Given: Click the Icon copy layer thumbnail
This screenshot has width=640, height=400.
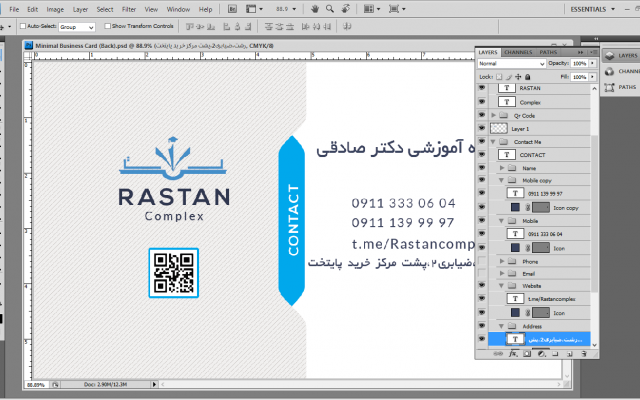Looking at the screenshot, I should pos(515,207).
